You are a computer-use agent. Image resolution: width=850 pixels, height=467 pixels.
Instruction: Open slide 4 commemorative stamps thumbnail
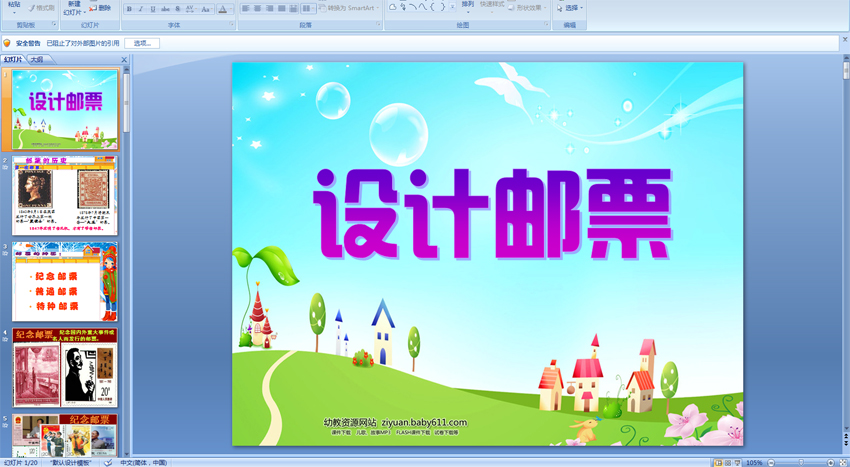(x=65, y=368)
